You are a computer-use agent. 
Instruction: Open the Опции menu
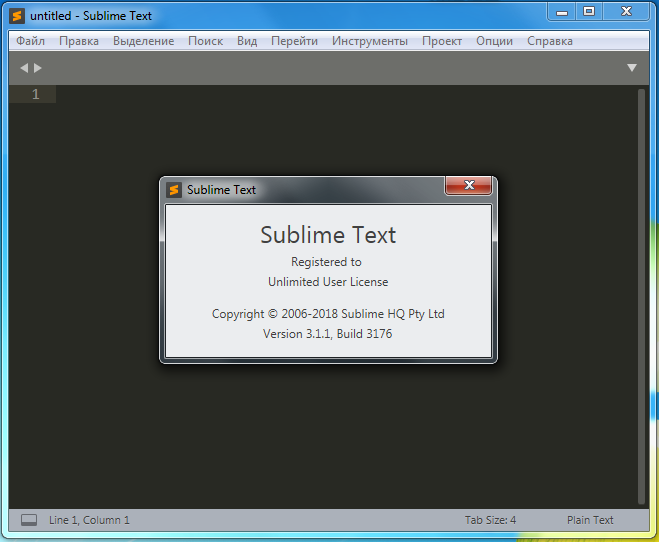pos(494,41)
